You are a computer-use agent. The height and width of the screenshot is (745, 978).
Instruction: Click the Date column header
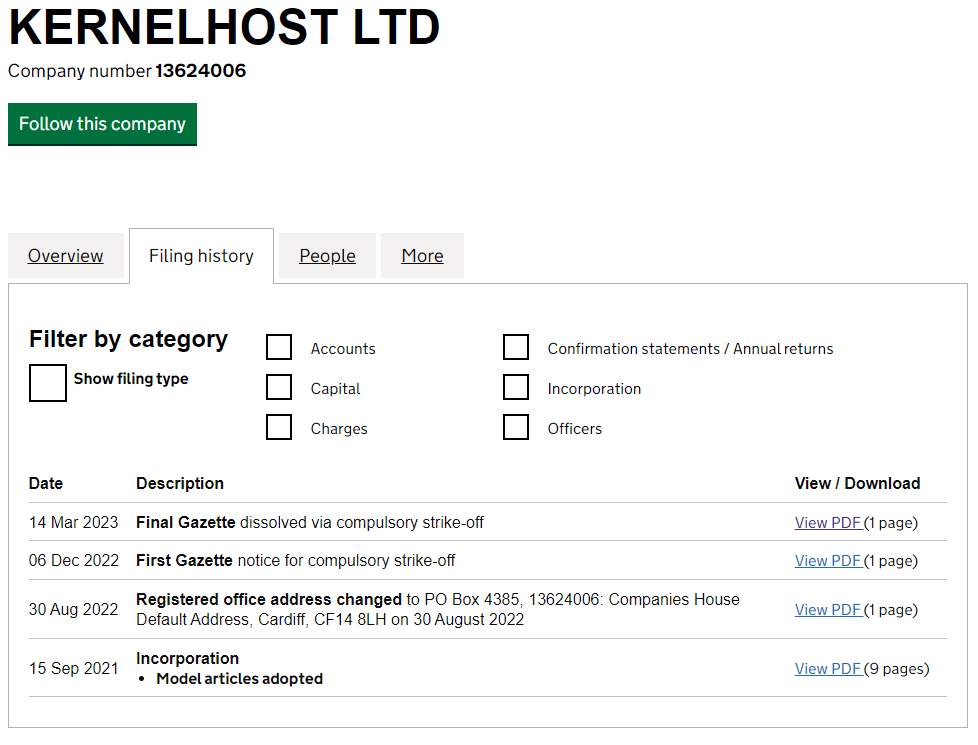click(x=46, y=484)
